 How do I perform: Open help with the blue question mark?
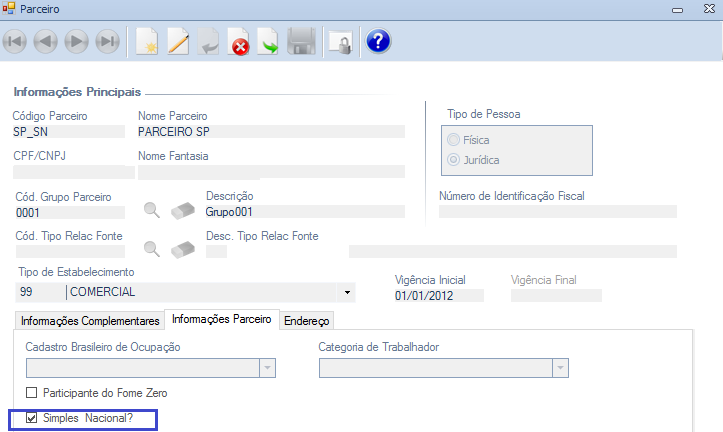click(x=378, y=41)
